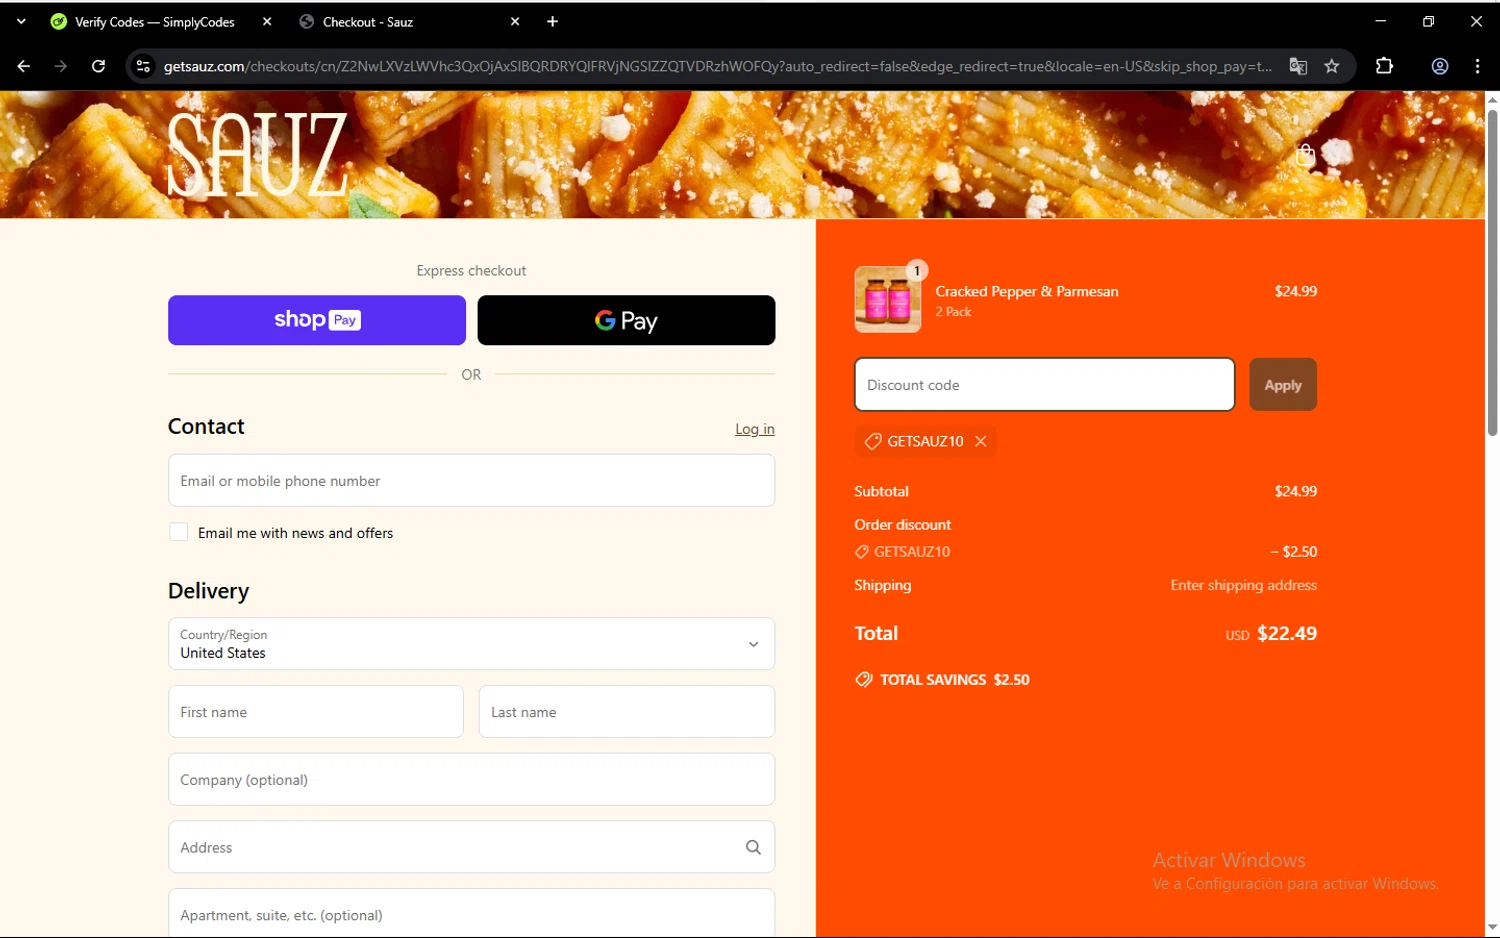Viewport: 1500px width, 938px height.
Task: Pay with Shop Pay button
Action: click(x=317, y=320)
